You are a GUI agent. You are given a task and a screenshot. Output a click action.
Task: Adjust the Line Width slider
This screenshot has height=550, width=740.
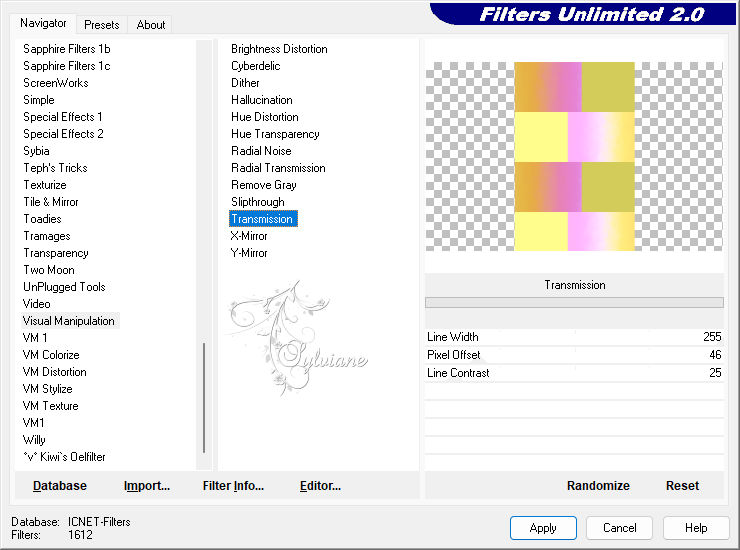point(574,337)
